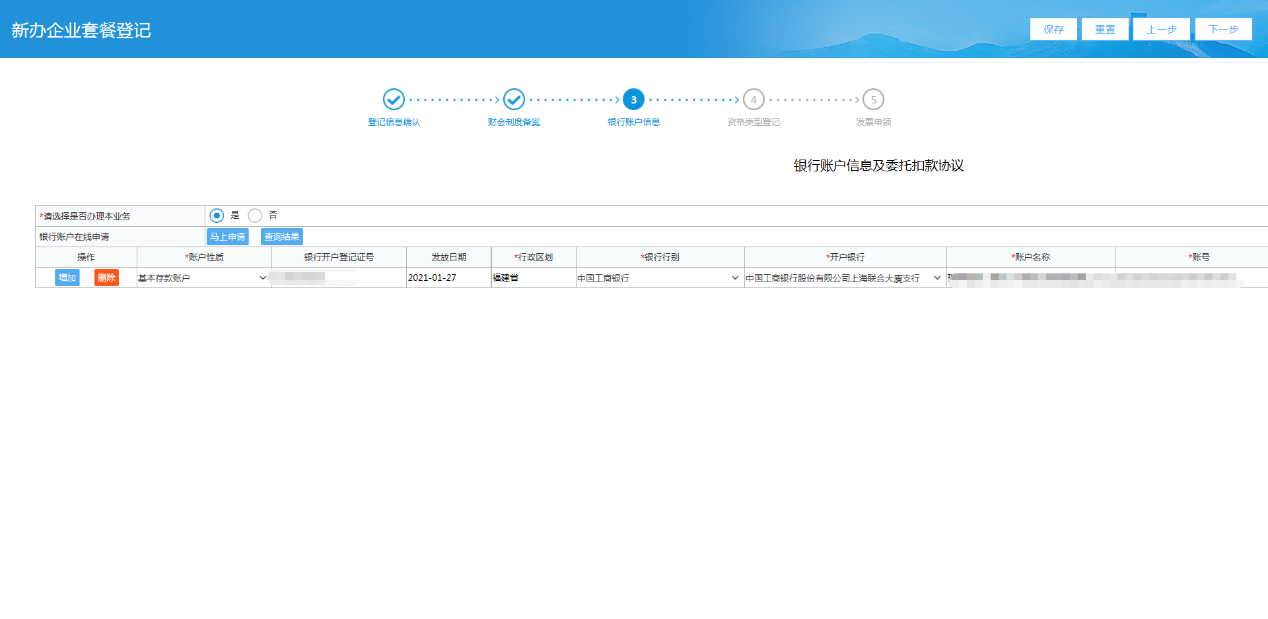点击"下一步"继续登记流程

pyautogui.click(x=1223, y=28)
